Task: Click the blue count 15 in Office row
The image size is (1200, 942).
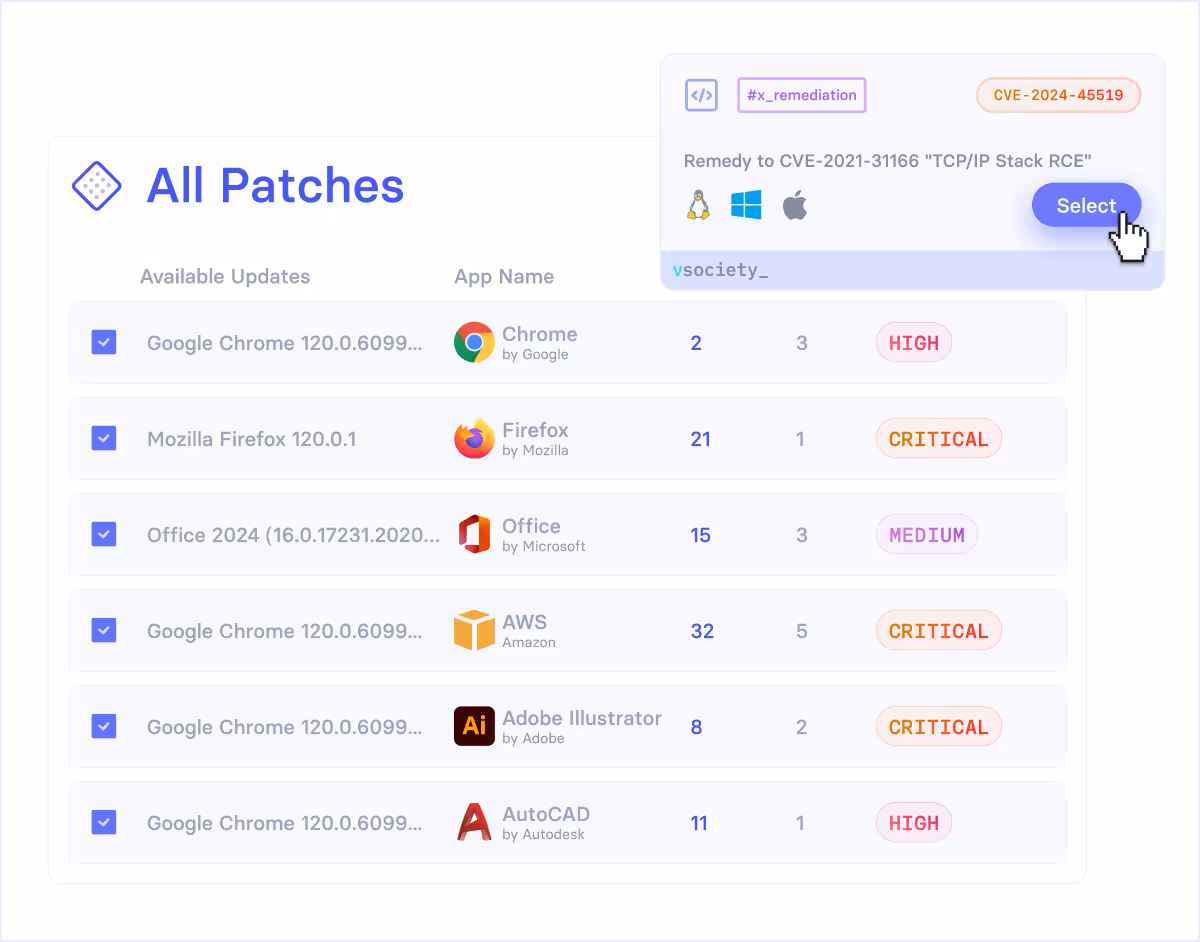Action: coord(700,535)
